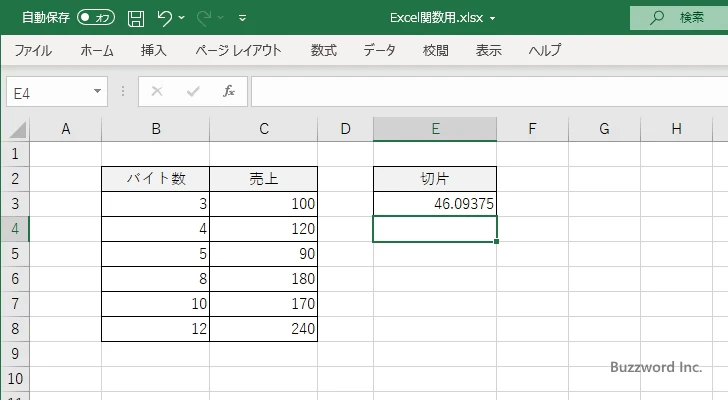
Task: Select row 4 header
Action: (15, 229)
